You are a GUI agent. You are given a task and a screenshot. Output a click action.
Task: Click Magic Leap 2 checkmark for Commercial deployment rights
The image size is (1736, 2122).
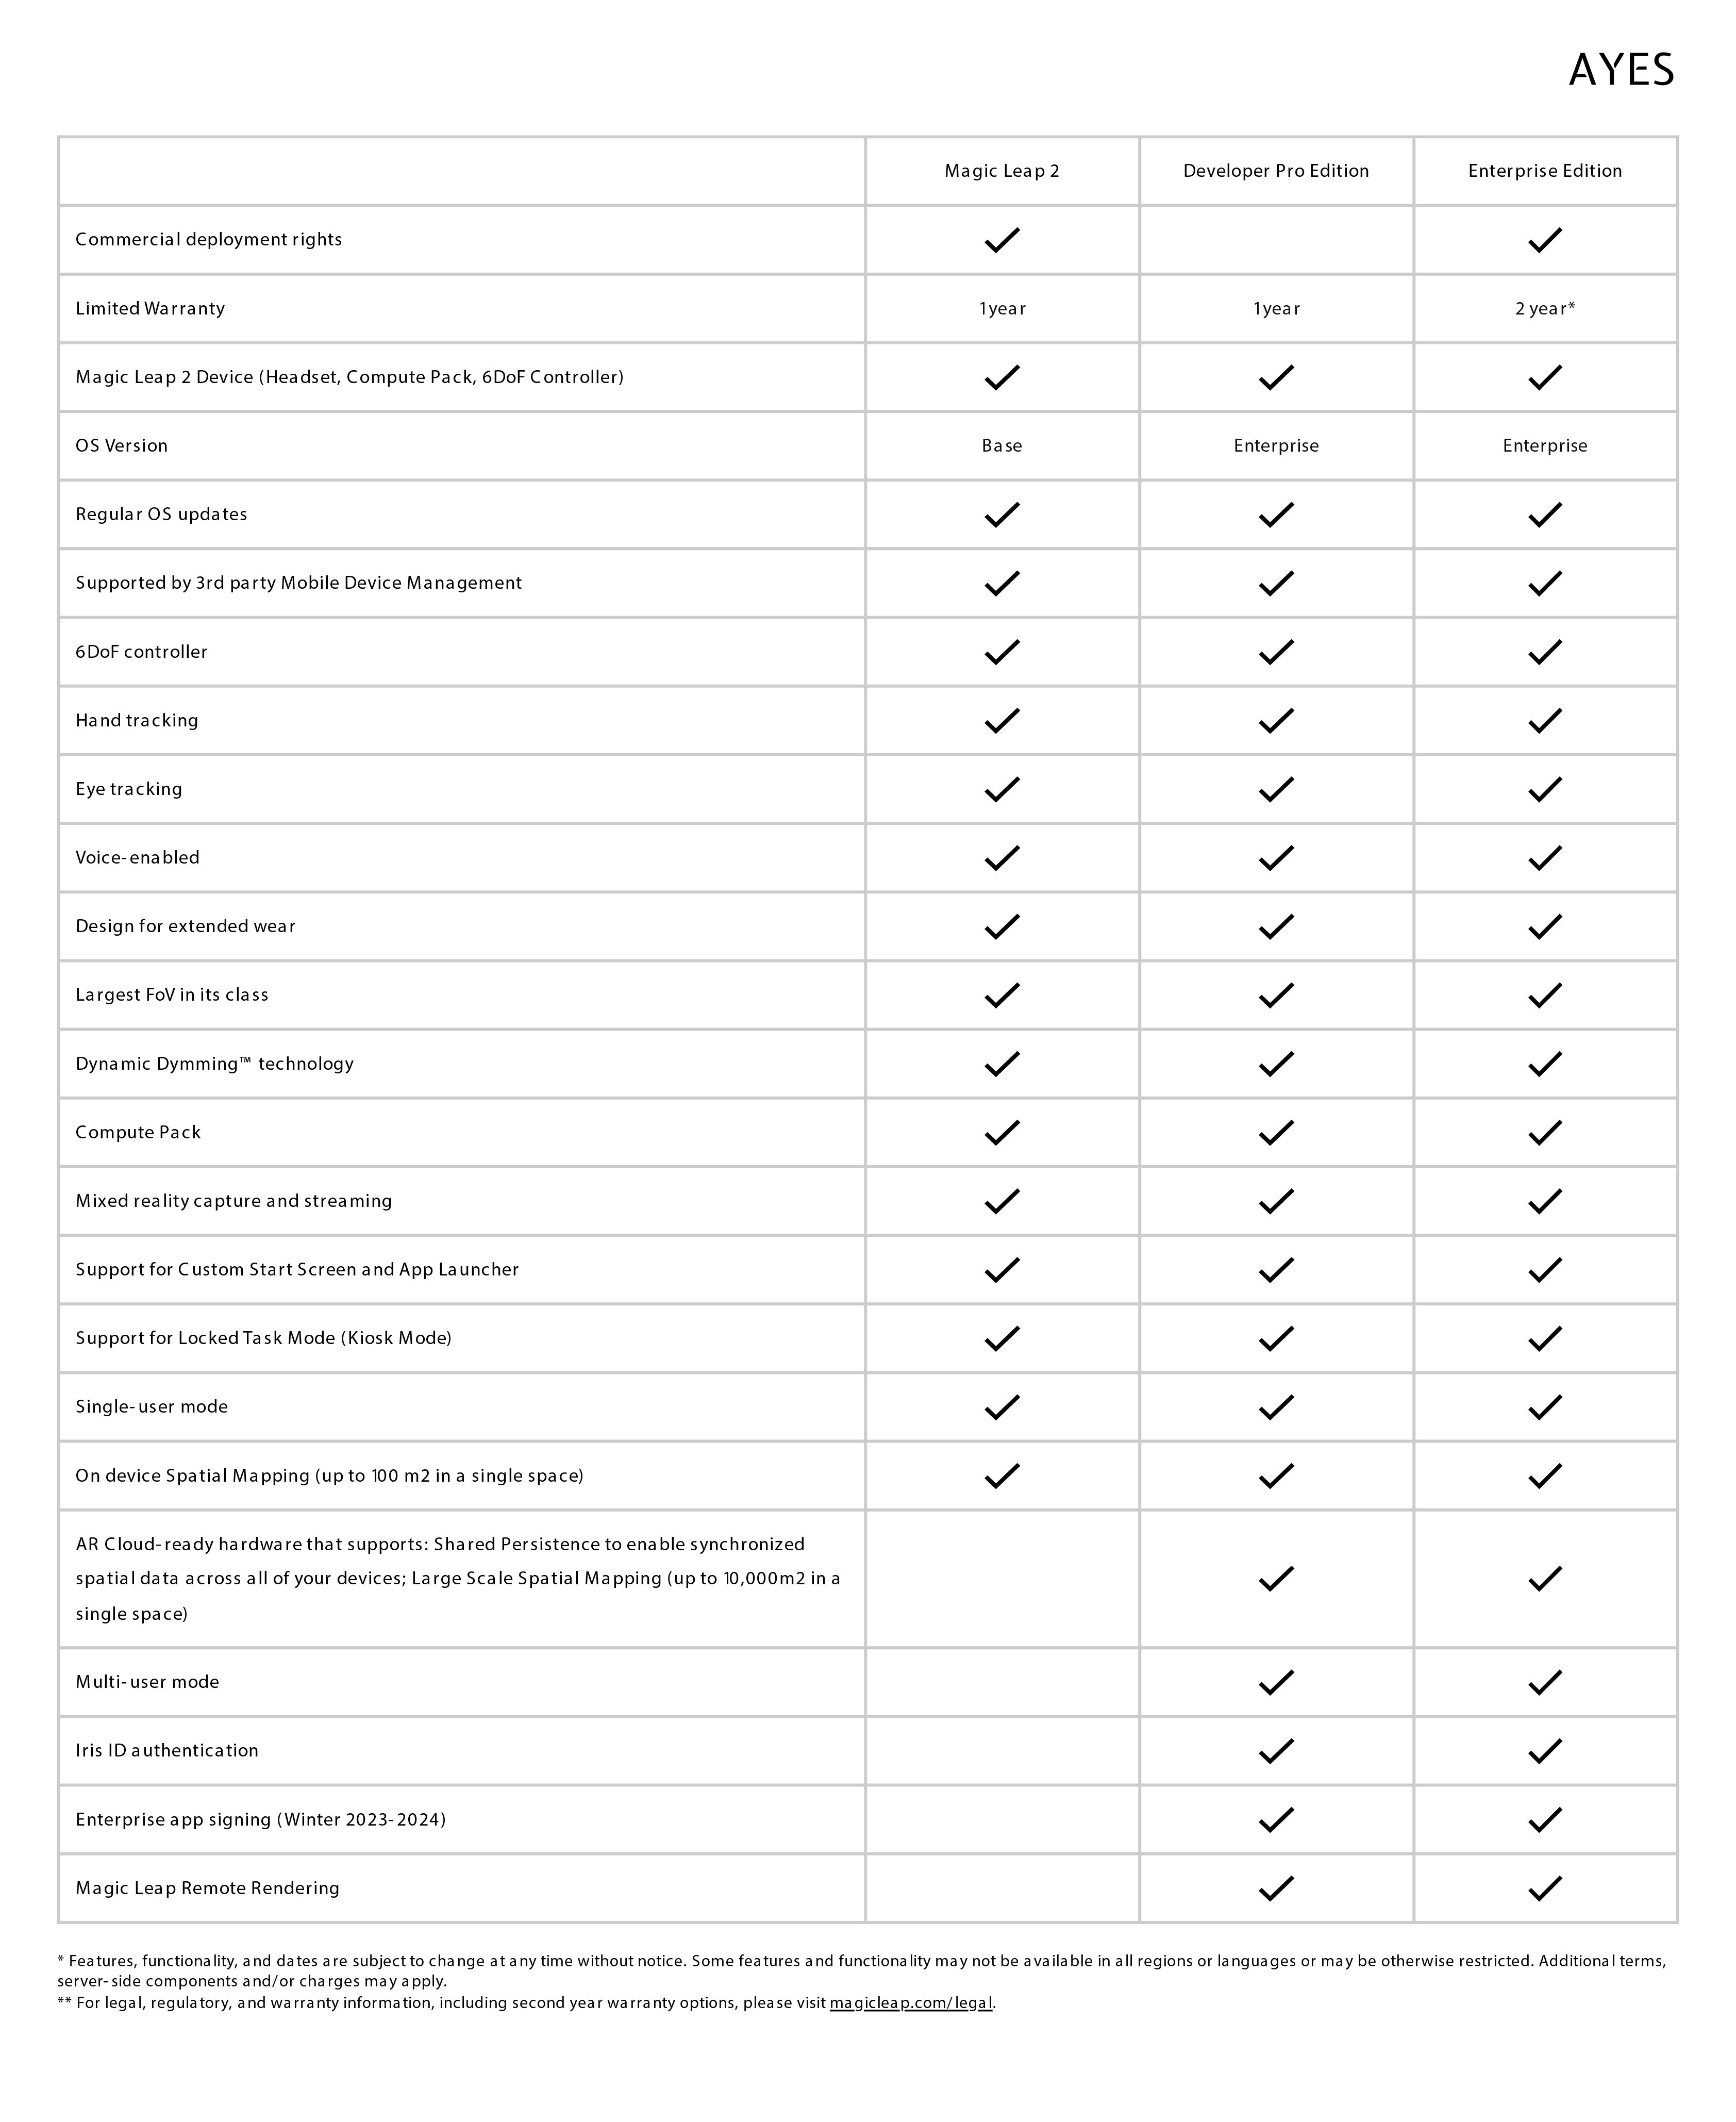pos(1001,240)
